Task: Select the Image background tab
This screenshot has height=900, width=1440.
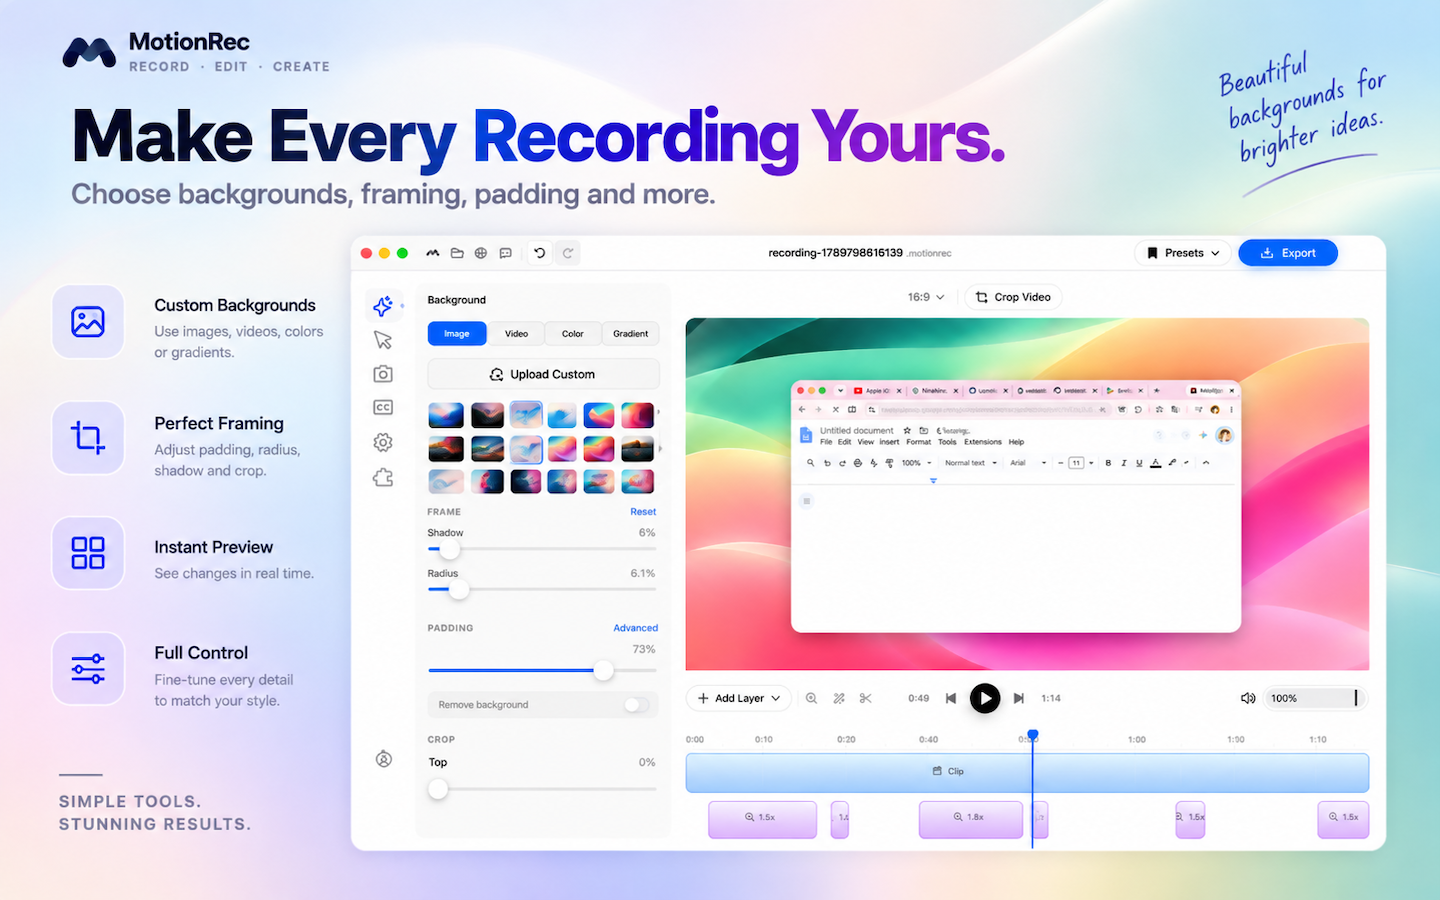Action: pos(457,334)
